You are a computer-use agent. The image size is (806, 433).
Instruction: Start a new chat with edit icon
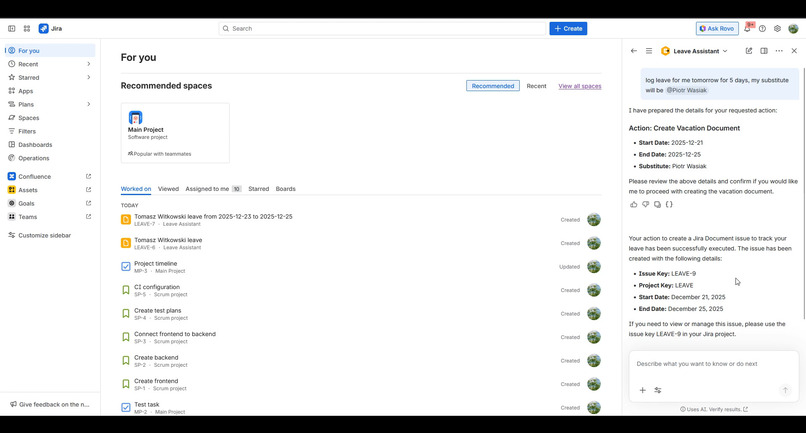[x=749, y=51]
